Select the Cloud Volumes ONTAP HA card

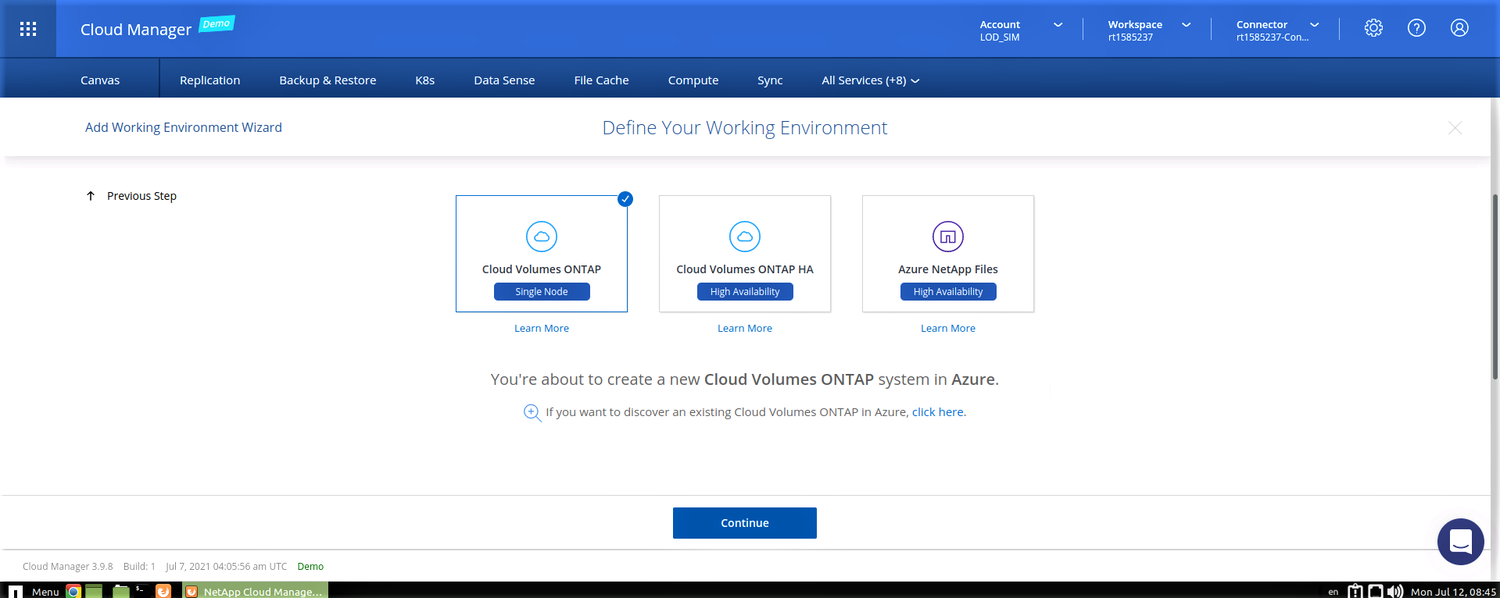(x=745, y=254)
